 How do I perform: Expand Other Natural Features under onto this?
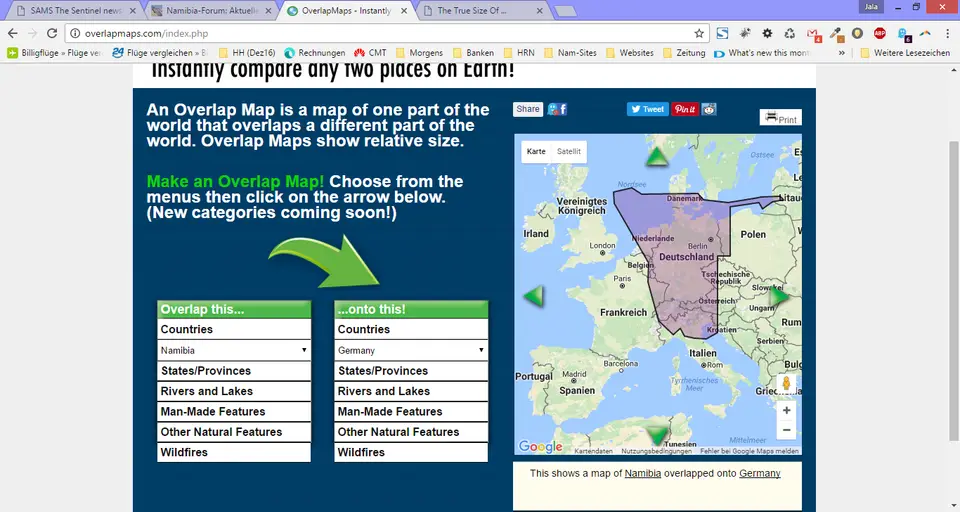click(x=411, y=432)
